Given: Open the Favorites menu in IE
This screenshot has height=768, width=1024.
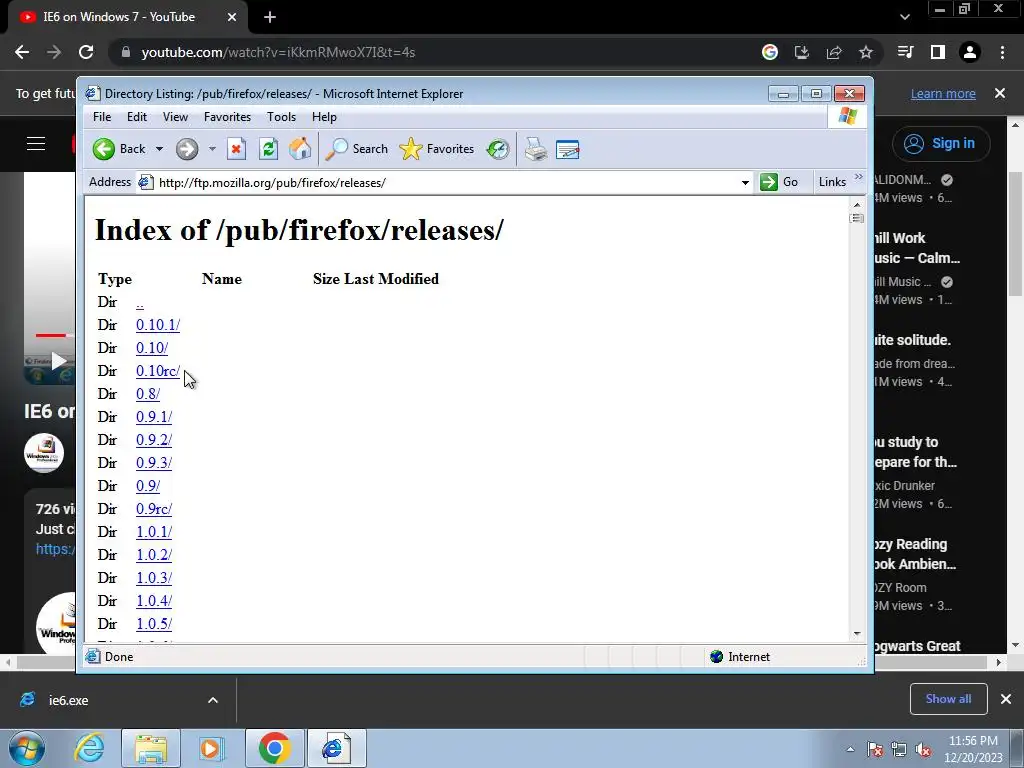Looking at the screenshot, I should 227,117.
